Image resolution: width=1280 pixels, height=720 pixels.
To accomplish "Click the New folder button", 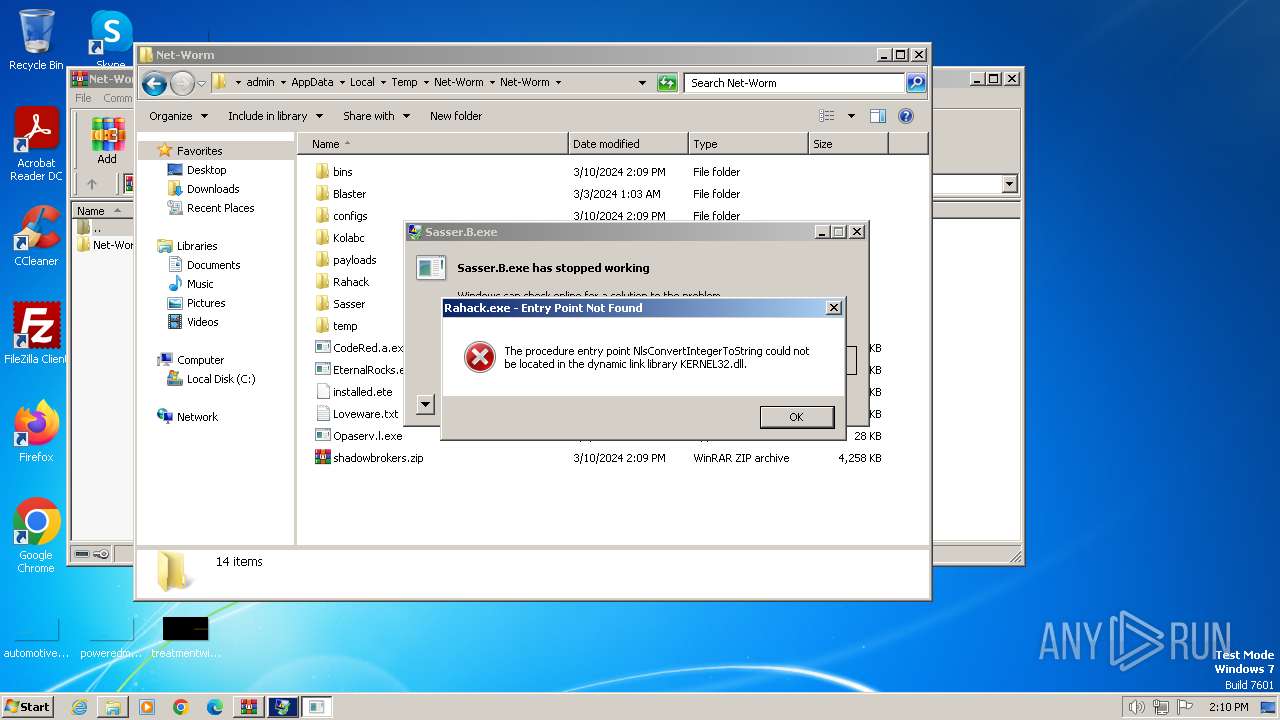I will 456,116.
